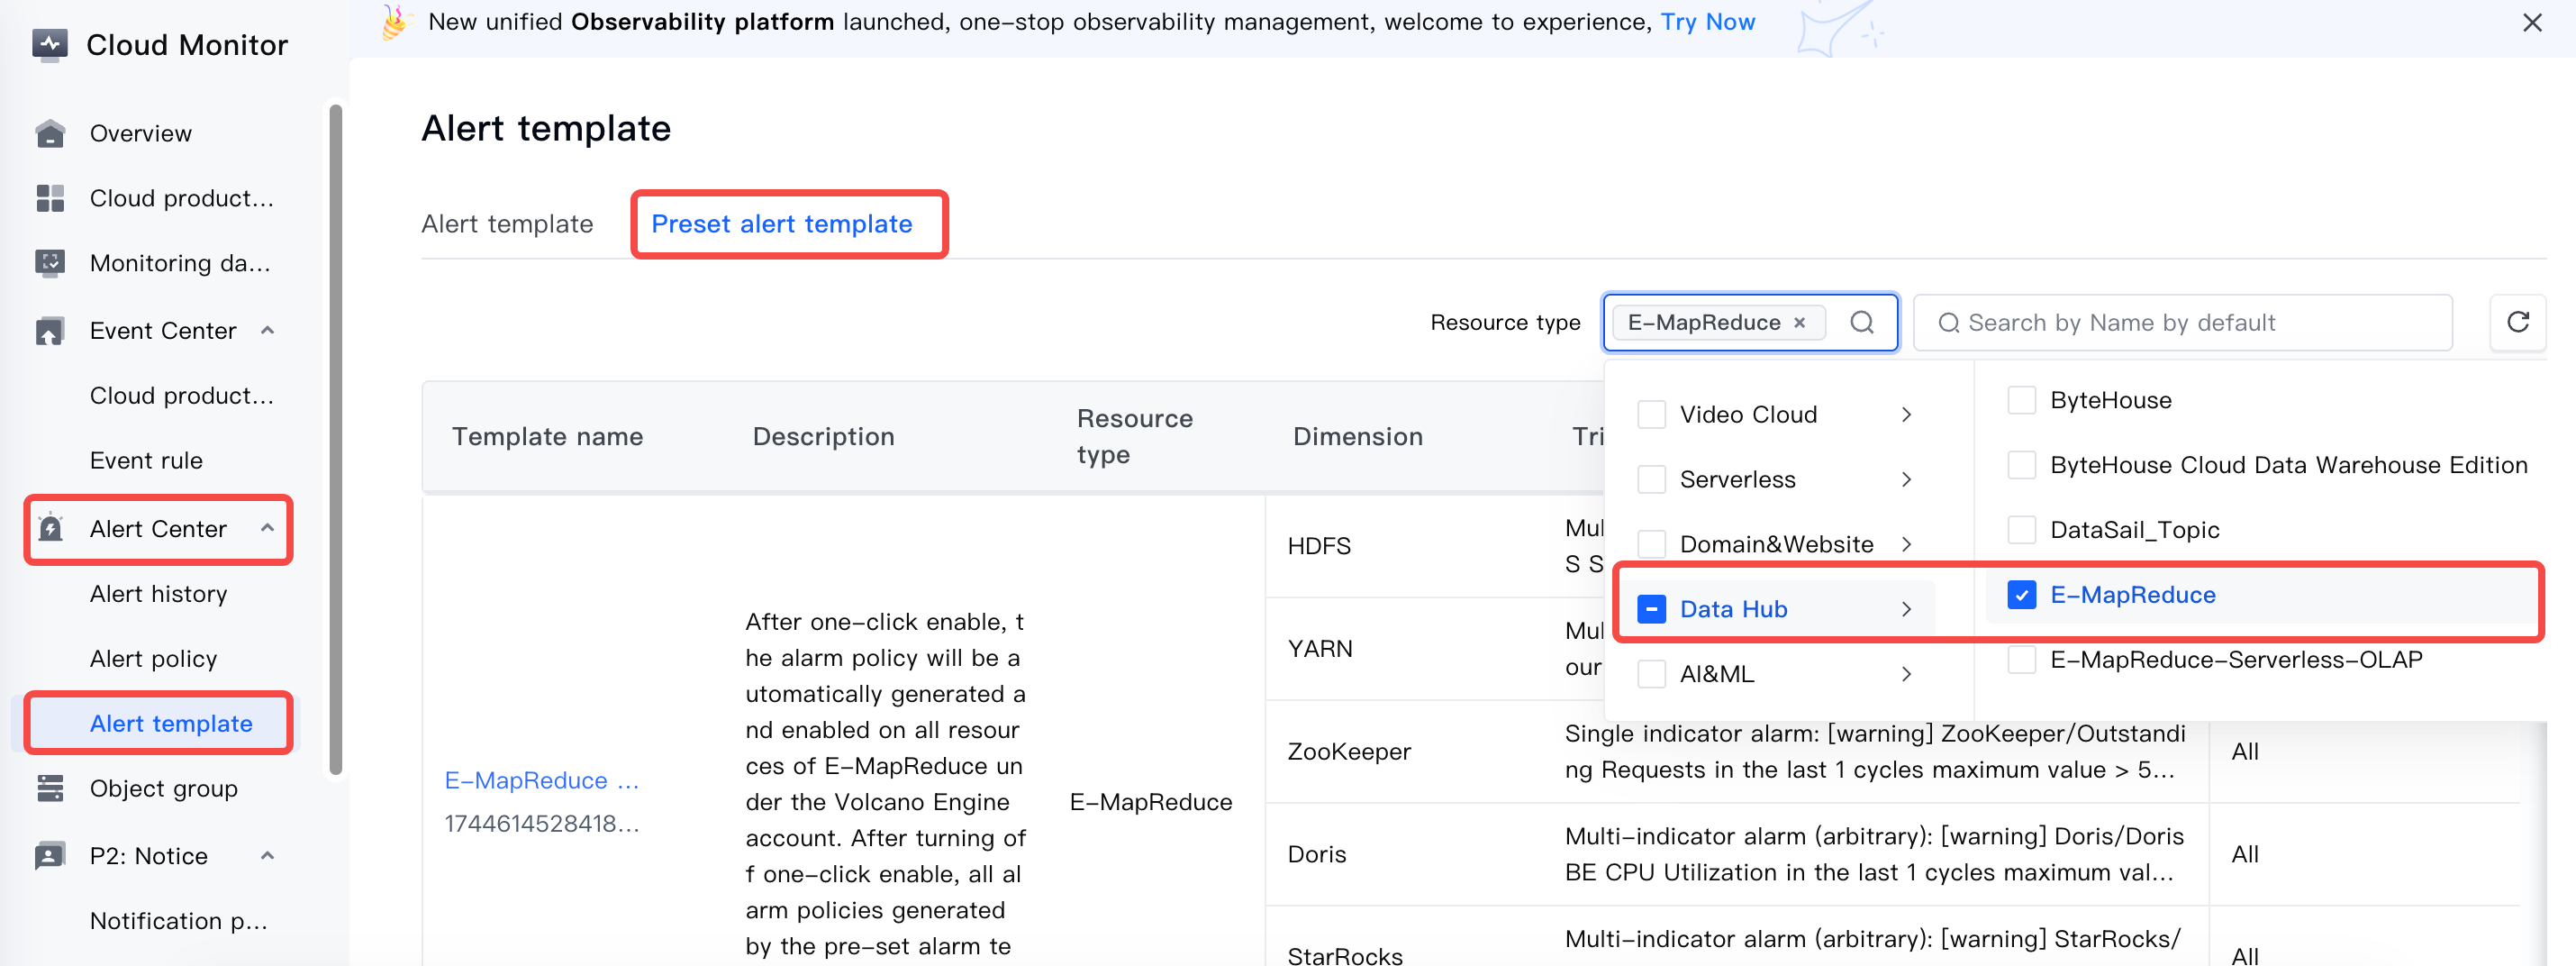Viewport: 2576px width, 966px height.
Task: Click magnifier icon in name search field
Action: [1948, 322]
